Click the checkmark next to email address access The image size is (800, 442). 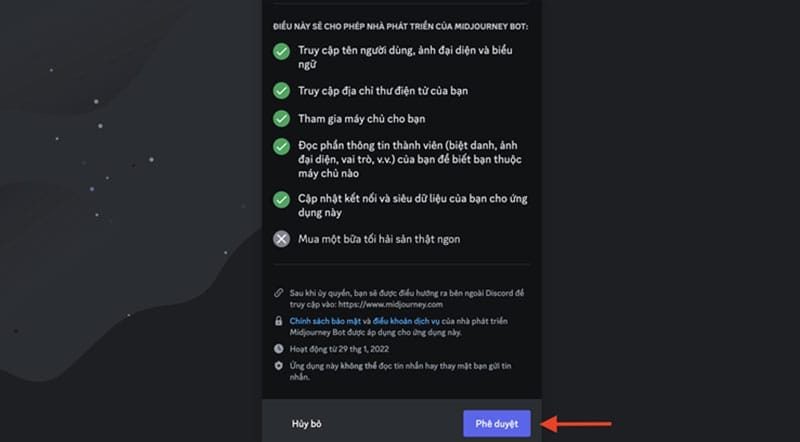281,91
